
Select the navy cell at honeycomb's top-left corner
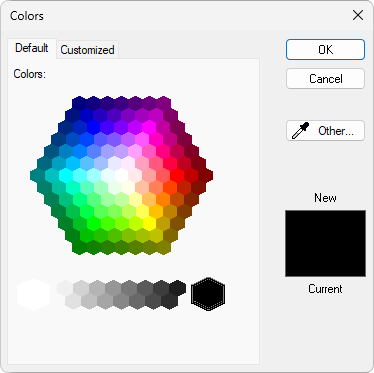79,103
